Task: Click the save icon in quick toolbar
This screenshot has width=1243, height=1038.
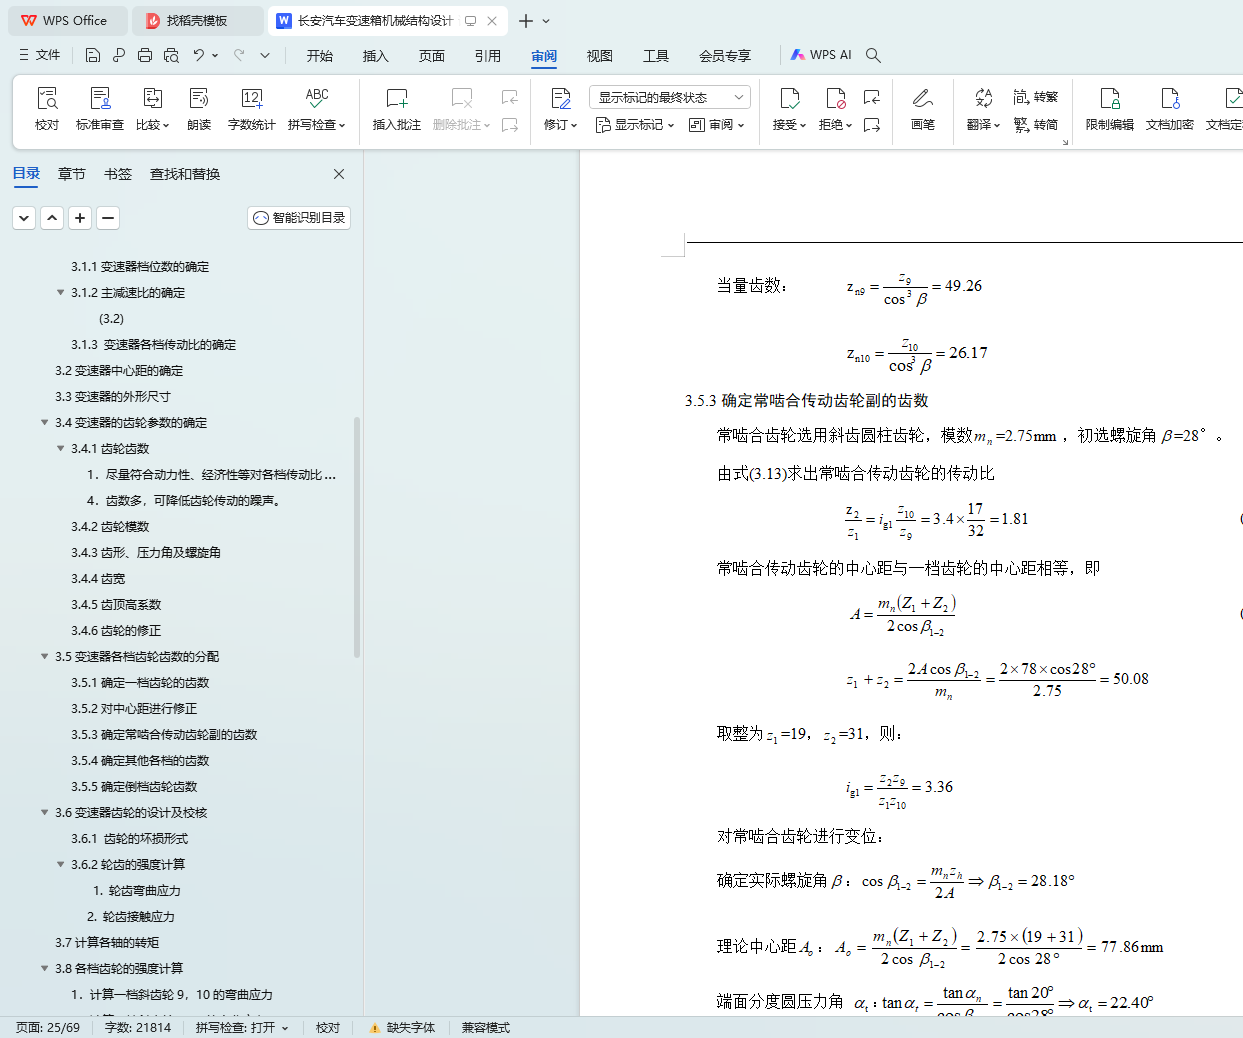Action: click(93, 55)
